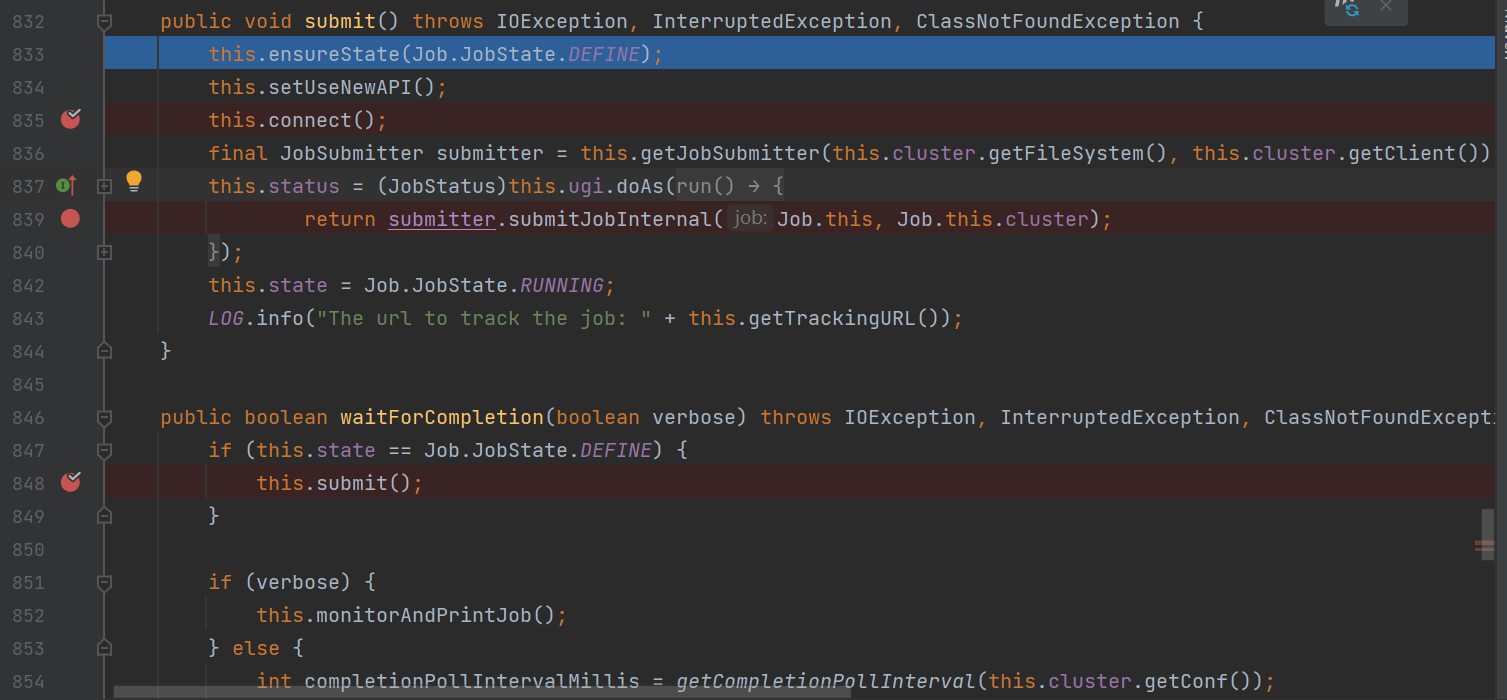Click the job: parameter hint on line 839
This screenshot has height=700, width=1507.
point(749,218)
